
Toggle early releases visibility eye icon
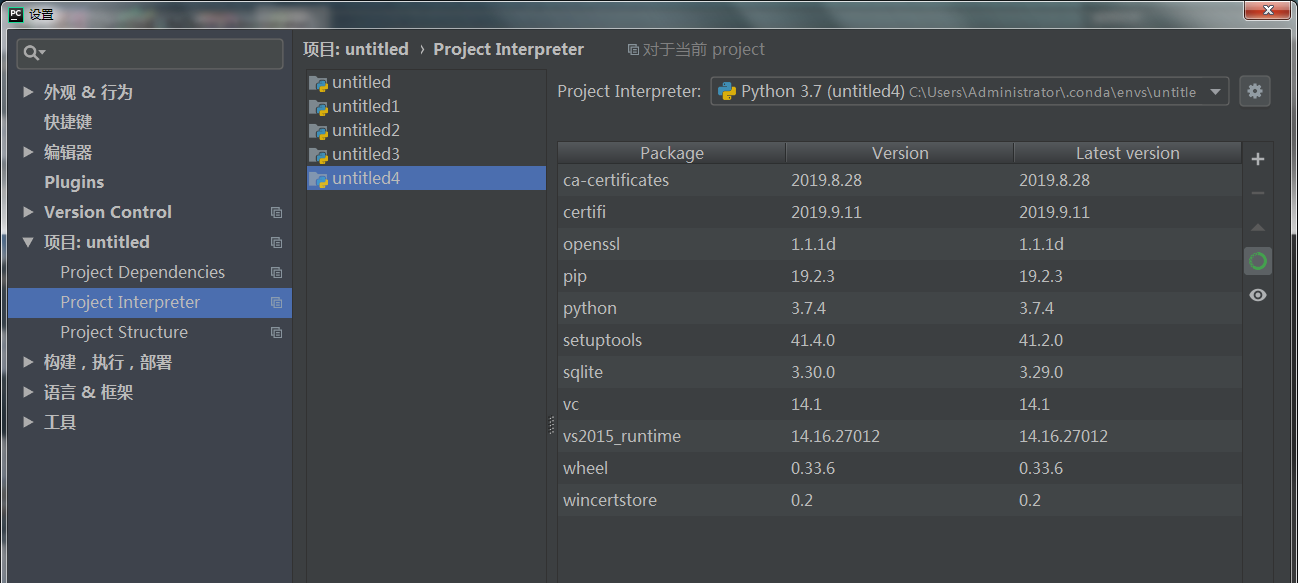tap(1257, 294)
